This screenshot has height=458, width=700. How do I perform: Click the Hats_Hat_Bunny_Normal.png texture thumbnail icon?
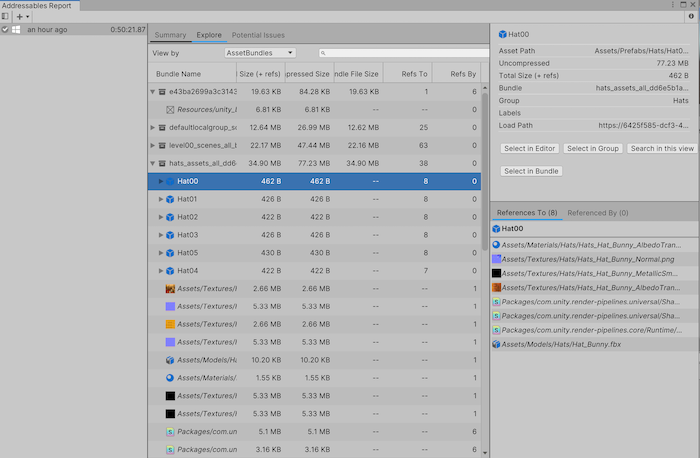[x=496, y=258]
